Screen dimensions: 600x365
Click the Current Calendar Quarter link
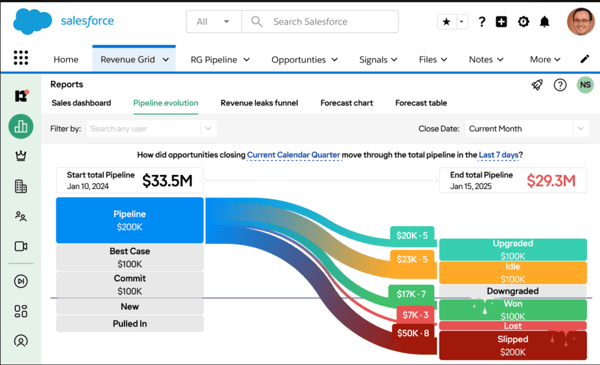[293, 155]
